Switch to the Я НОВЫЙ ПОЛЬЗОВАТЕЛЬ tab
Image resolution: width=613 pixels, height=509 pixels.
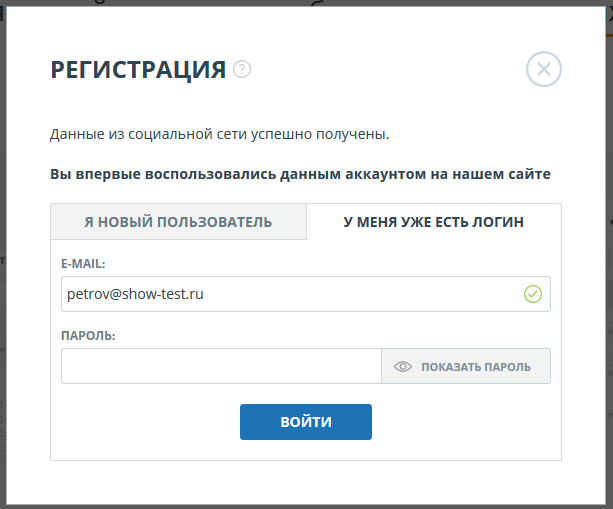click(178, 222)
